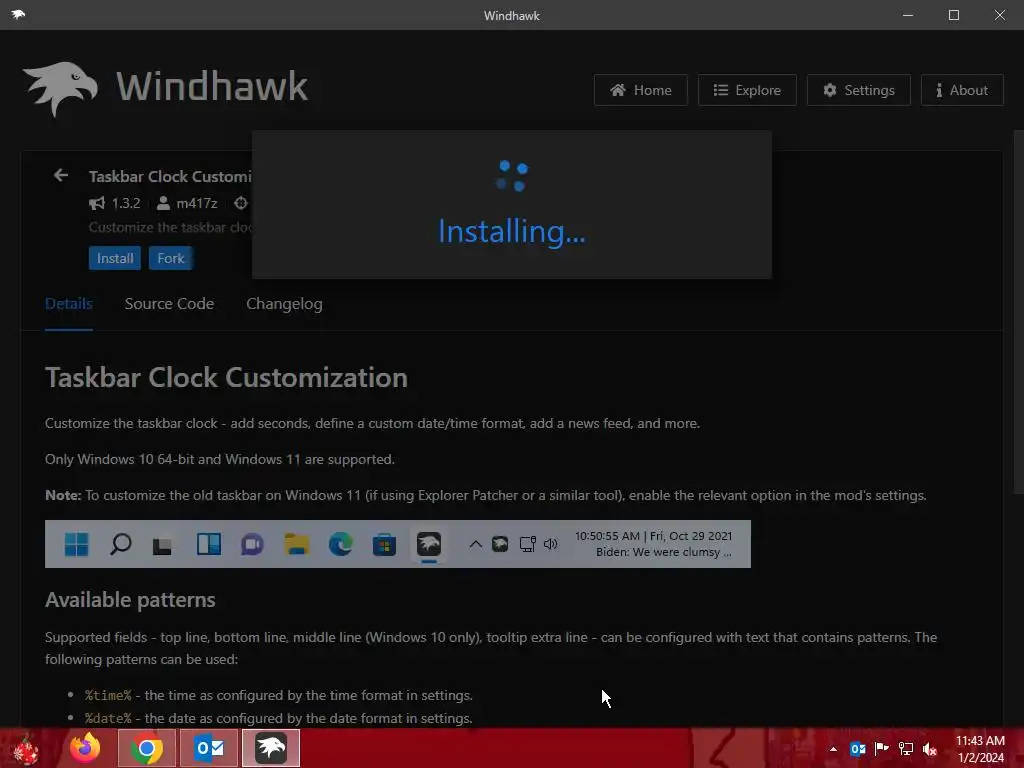Go back using the left arrow

[61, 175]
